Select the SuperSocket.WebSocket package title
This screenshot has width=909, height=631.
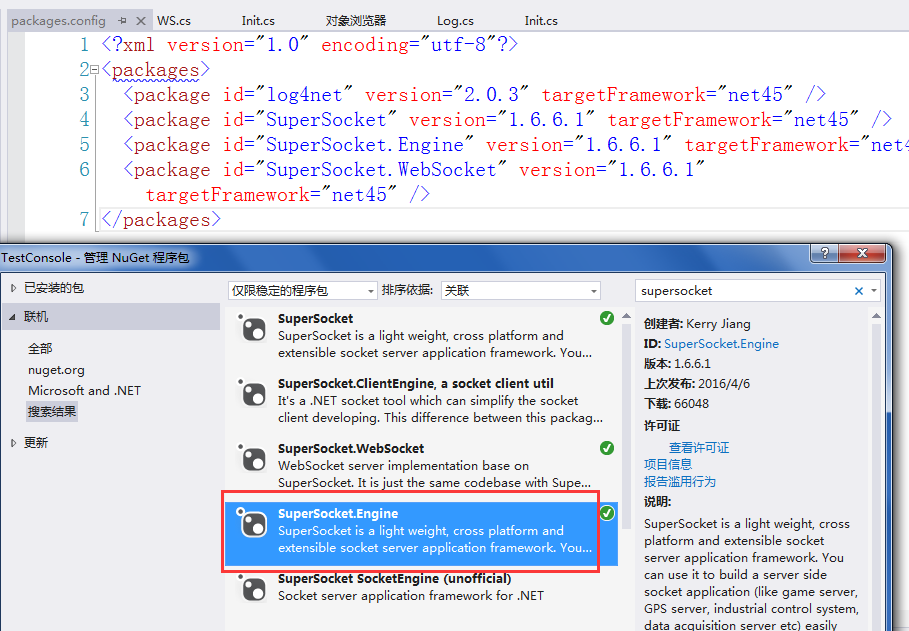point(351,448)
